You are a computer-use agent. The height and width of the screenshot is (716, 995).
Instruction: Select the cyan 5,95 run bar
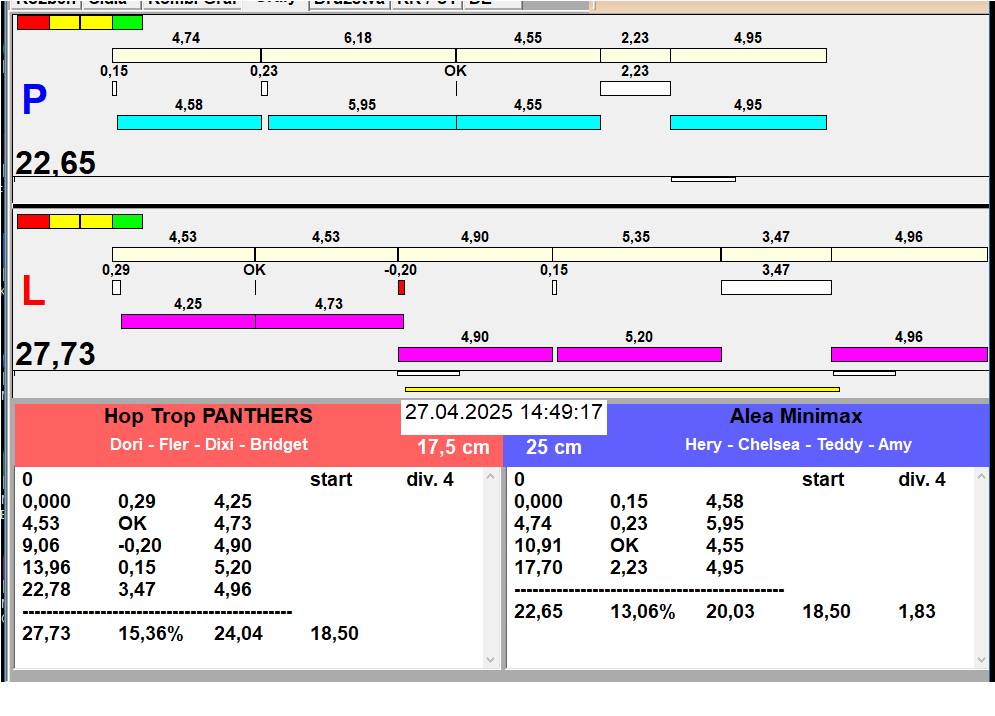362,122
